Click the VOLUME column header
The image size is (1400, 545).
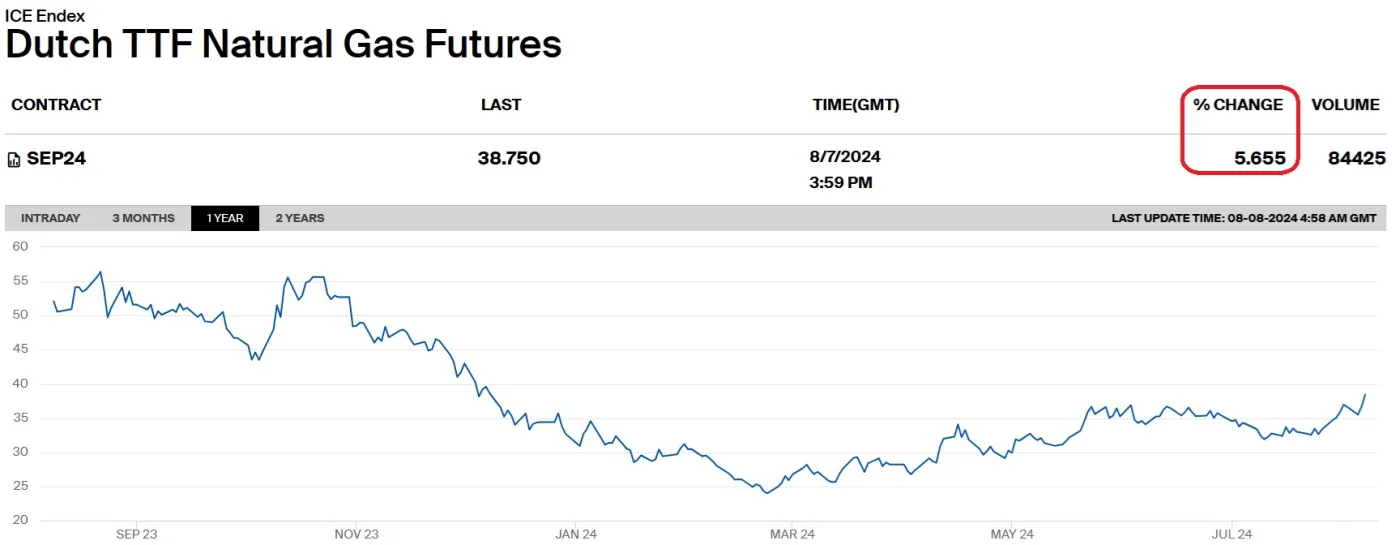tap(1345, 104)
